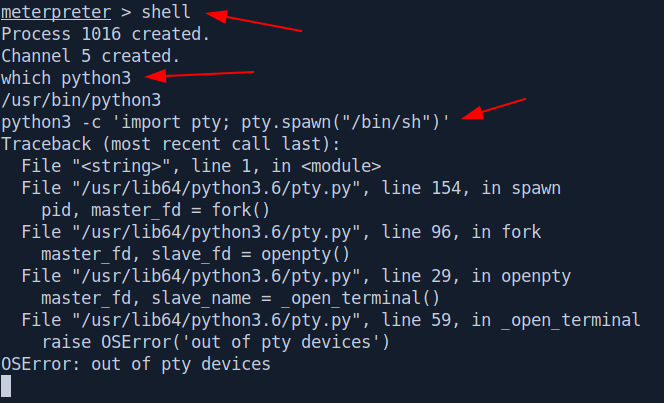The width and height of the screenshot is (664, 403).
Task: Click the block cursor at the terminal bottom
Action: [x=6, y=386]
